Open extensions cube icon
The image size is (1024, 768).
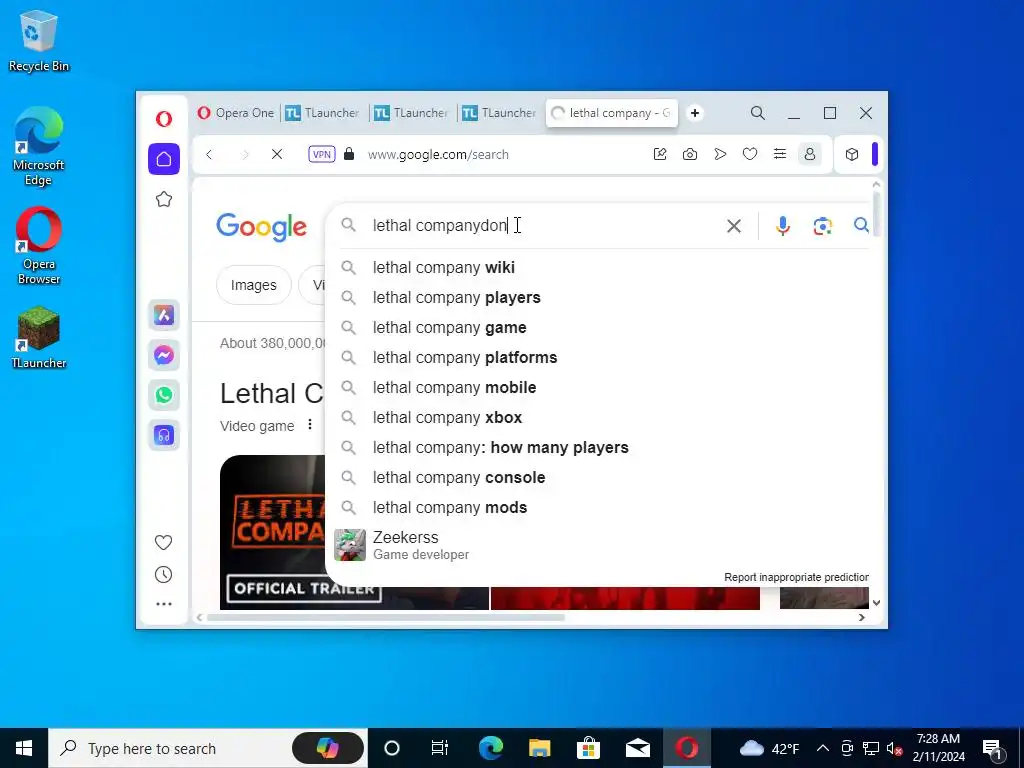coord(852,154)
